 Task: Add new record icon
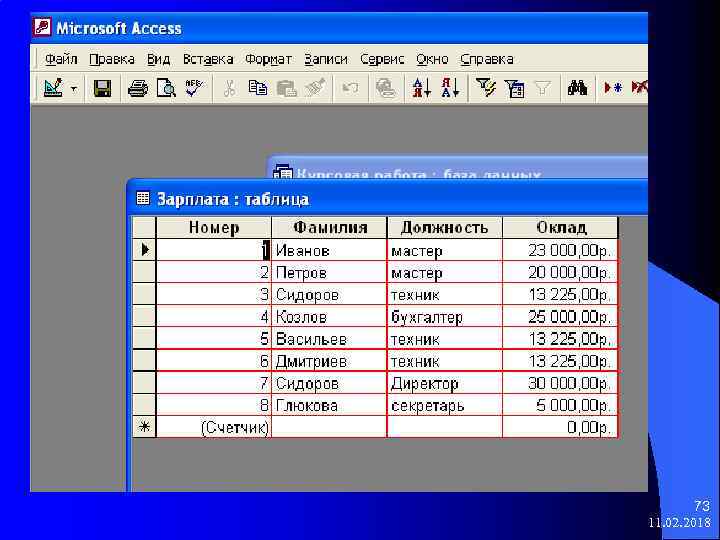tap(613, 88)
